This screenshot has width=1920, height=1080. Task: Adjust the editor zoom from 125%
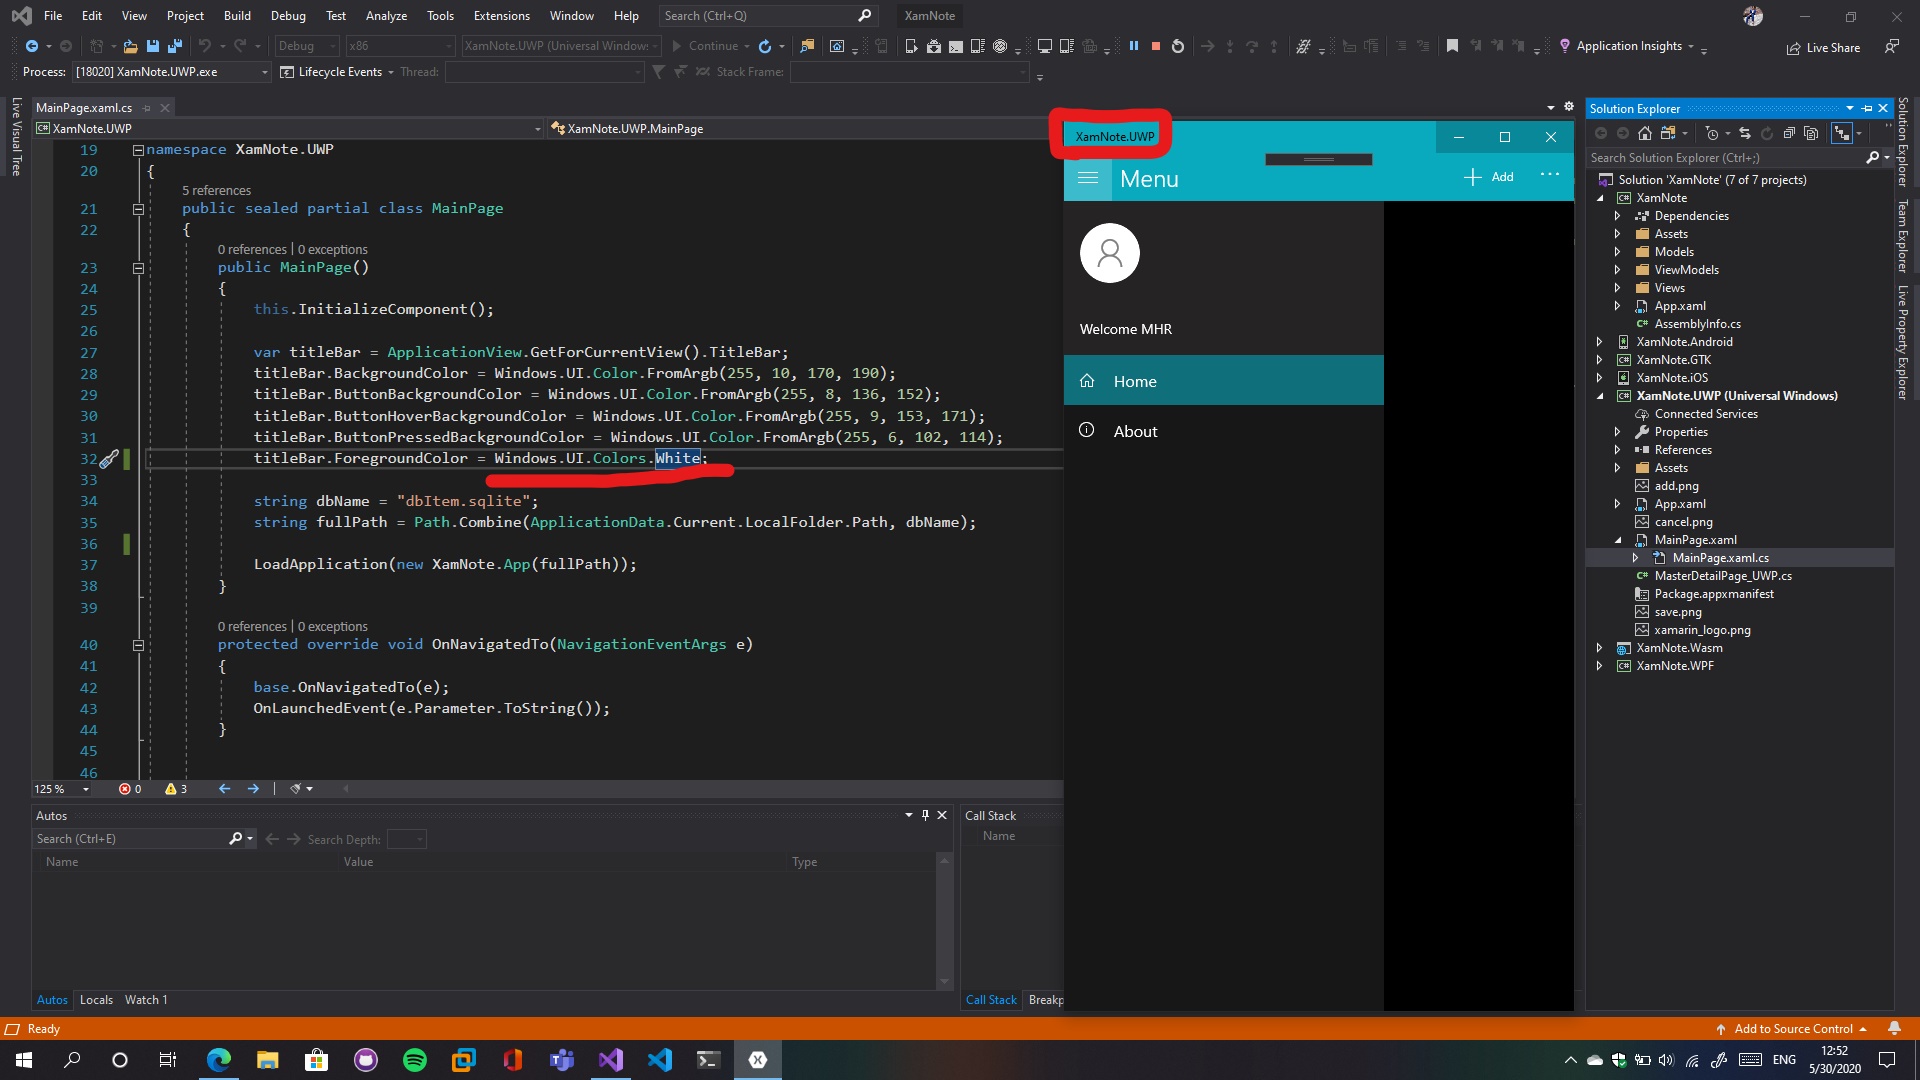tap(60, 789)
